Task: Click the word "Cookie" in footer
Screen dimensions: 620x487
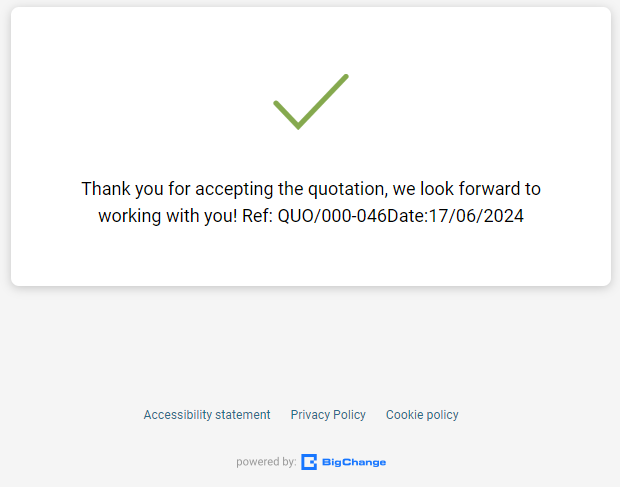Action: [x=404, y=415]
